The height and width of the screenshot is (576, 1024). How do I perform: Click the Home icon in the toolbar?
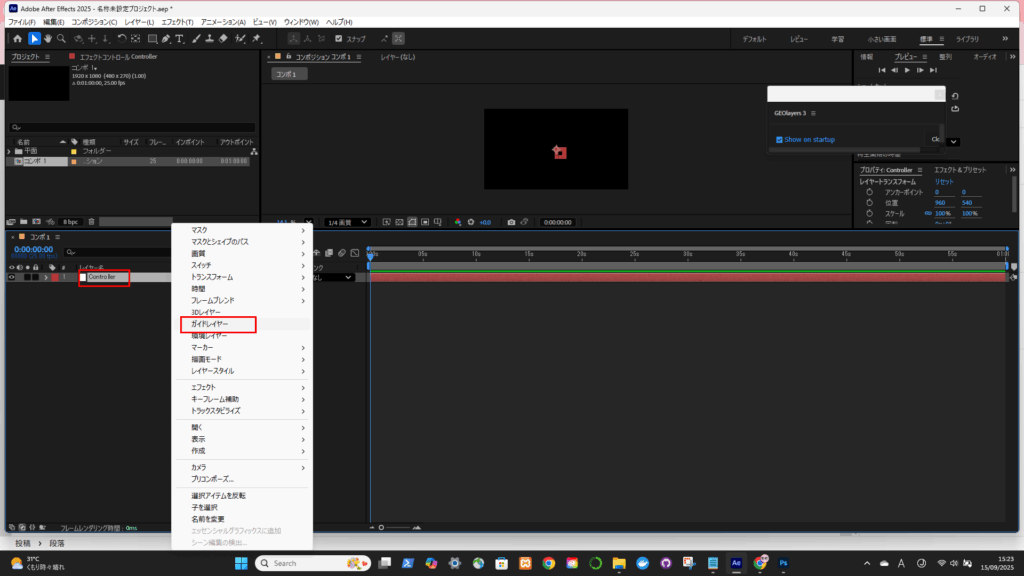coord(17,38)
